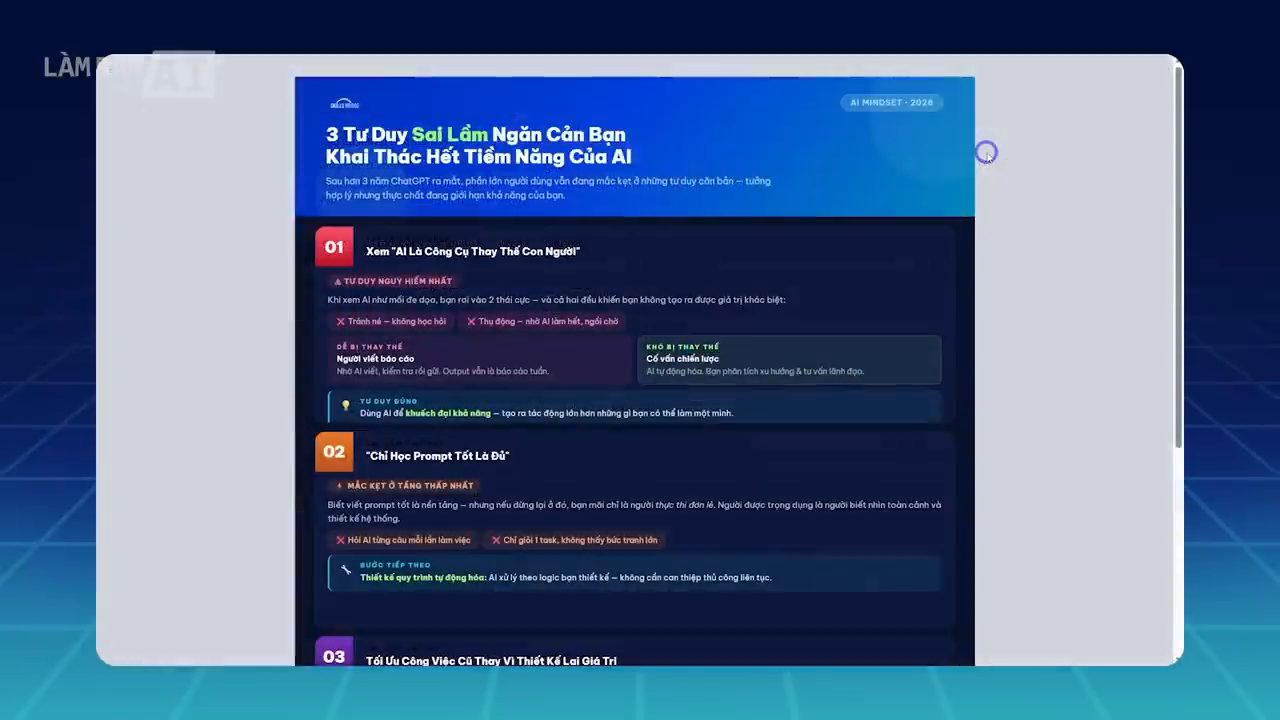Click heading "Chỉ Học Prompt Tốt Là Đủ"
Screen dimensions: 1280x720
tap(438, 456)
